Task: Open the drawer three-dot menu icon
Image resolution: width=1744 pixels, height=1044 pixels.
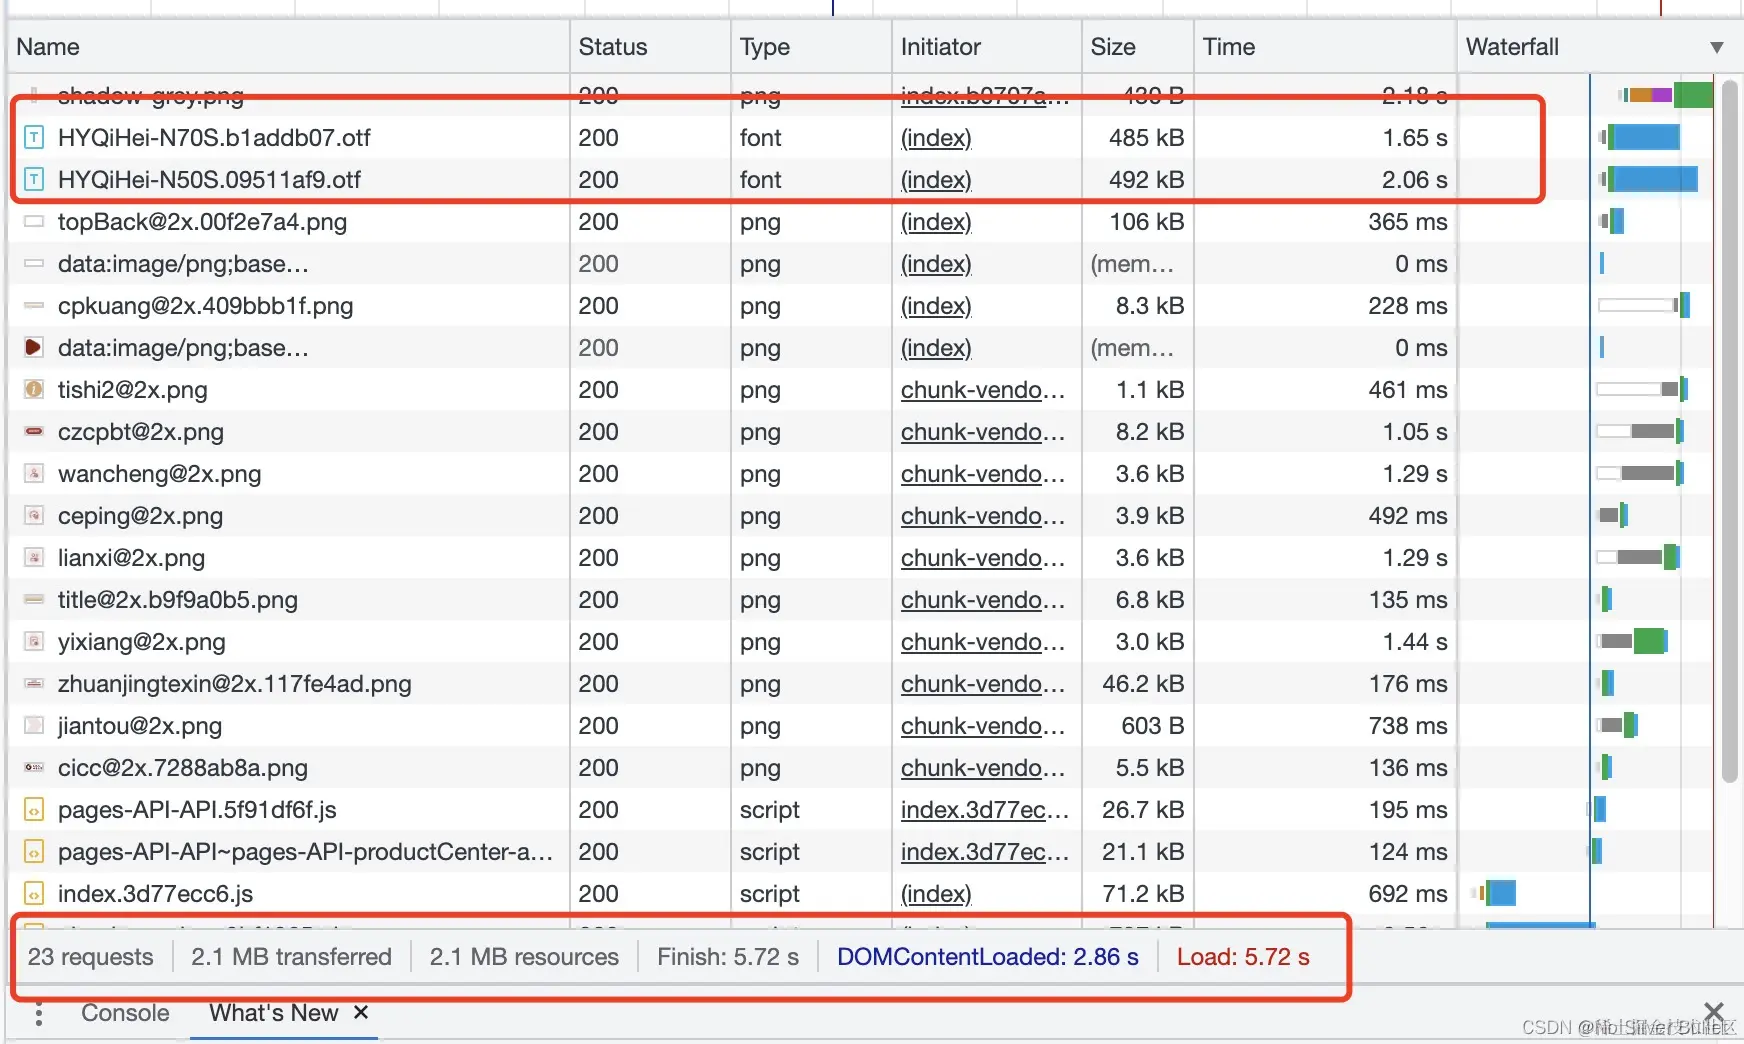Action: click(x=39, y=1014)
